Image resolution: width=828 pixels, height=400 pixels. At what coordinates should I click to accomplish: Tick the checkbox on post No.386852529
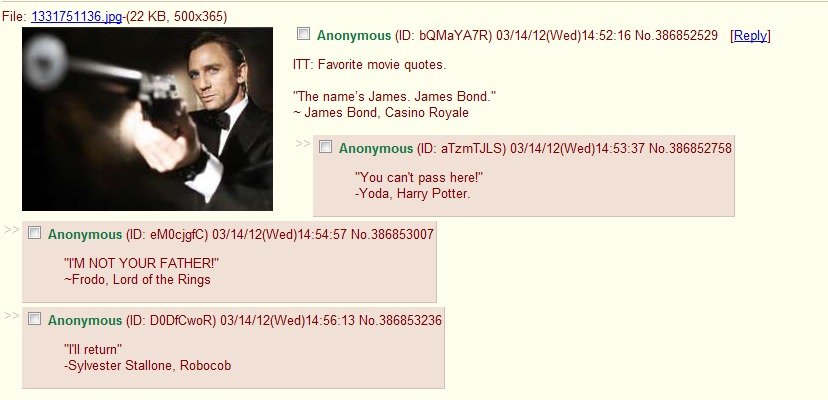tap(303, 34)
